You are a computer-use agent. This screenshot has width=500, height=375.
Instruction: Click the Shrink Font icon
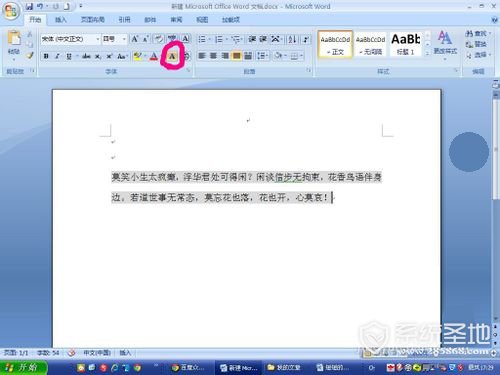(145, 39)
